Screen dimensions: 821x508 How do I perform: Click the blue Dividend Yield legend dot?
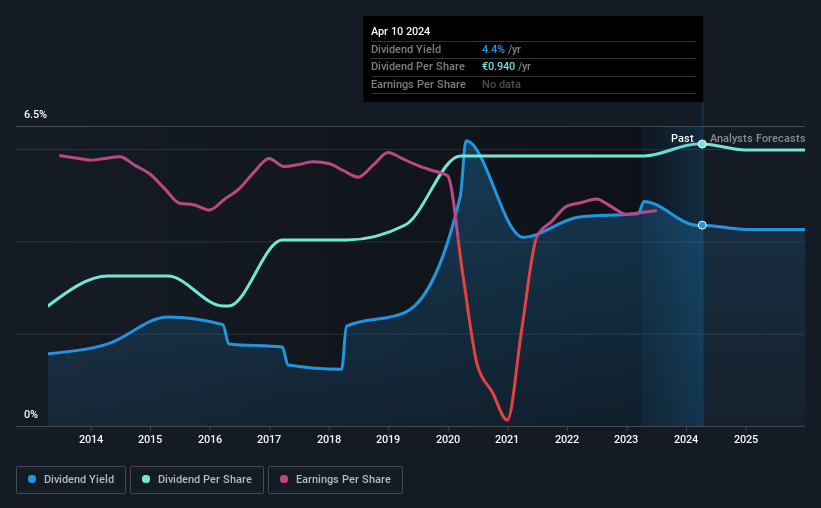(x=32, y=479)
